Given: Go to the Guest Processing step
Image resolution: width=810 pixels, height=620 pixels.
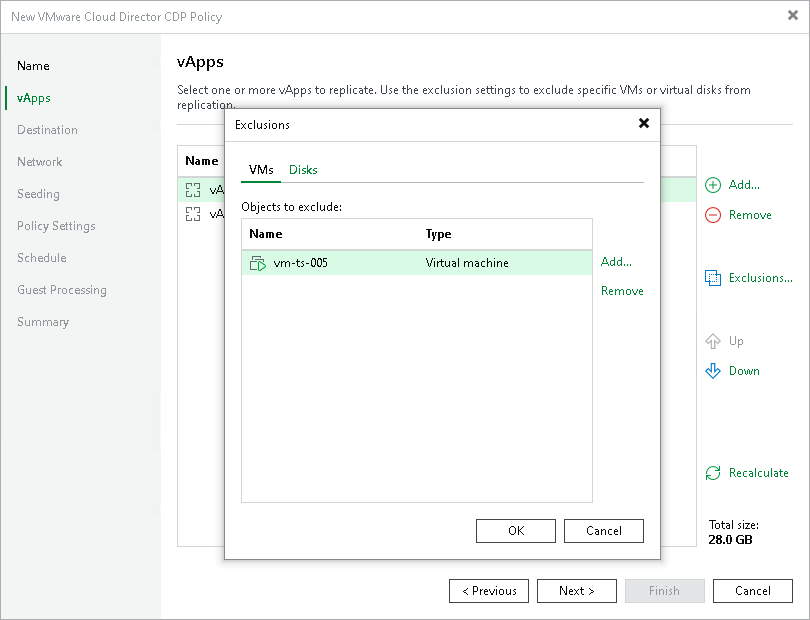Looking at the screenshot, I should pos(61,290).
